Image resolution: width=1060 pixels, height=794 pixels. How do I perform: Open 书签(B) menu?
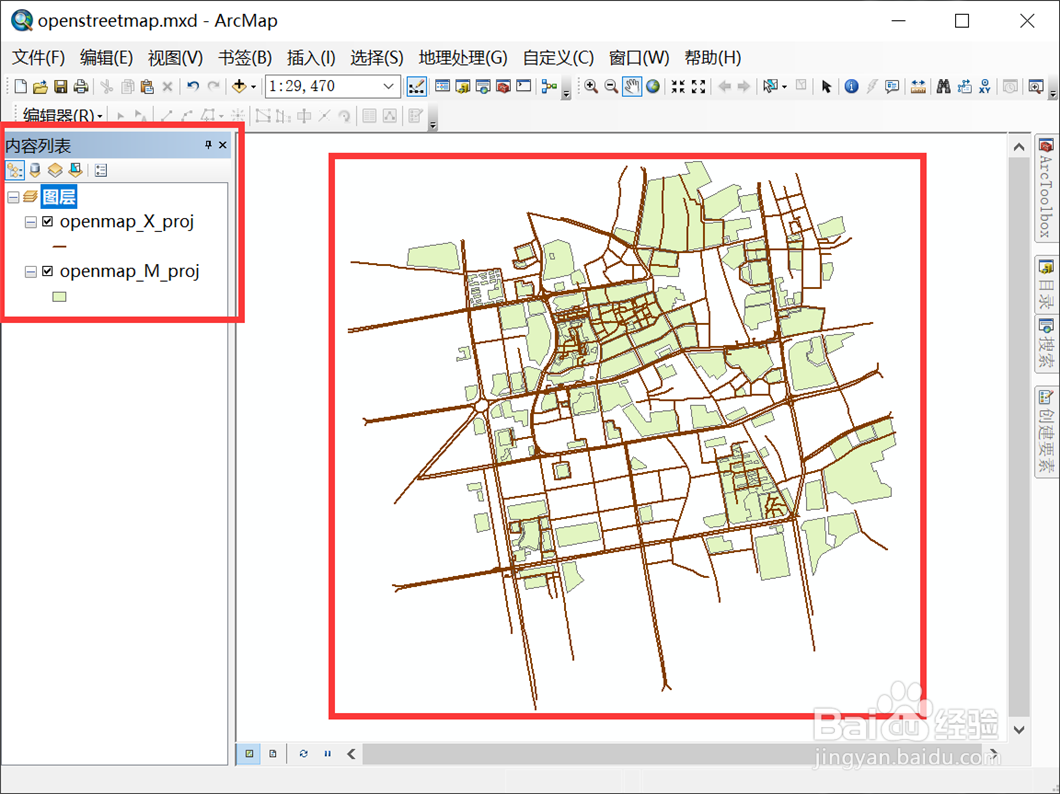[245, 58]
